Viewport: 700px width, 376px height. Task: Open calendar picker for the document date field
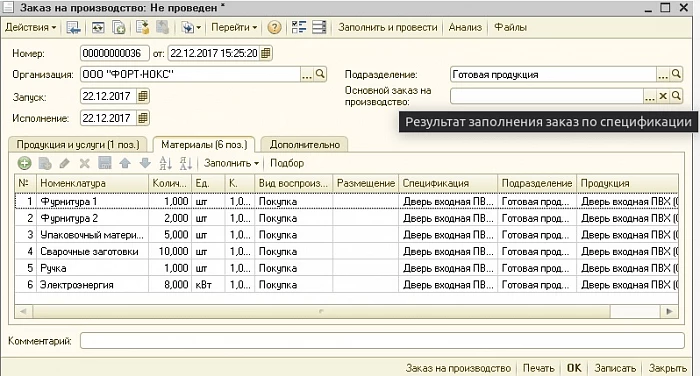(266, 53)
